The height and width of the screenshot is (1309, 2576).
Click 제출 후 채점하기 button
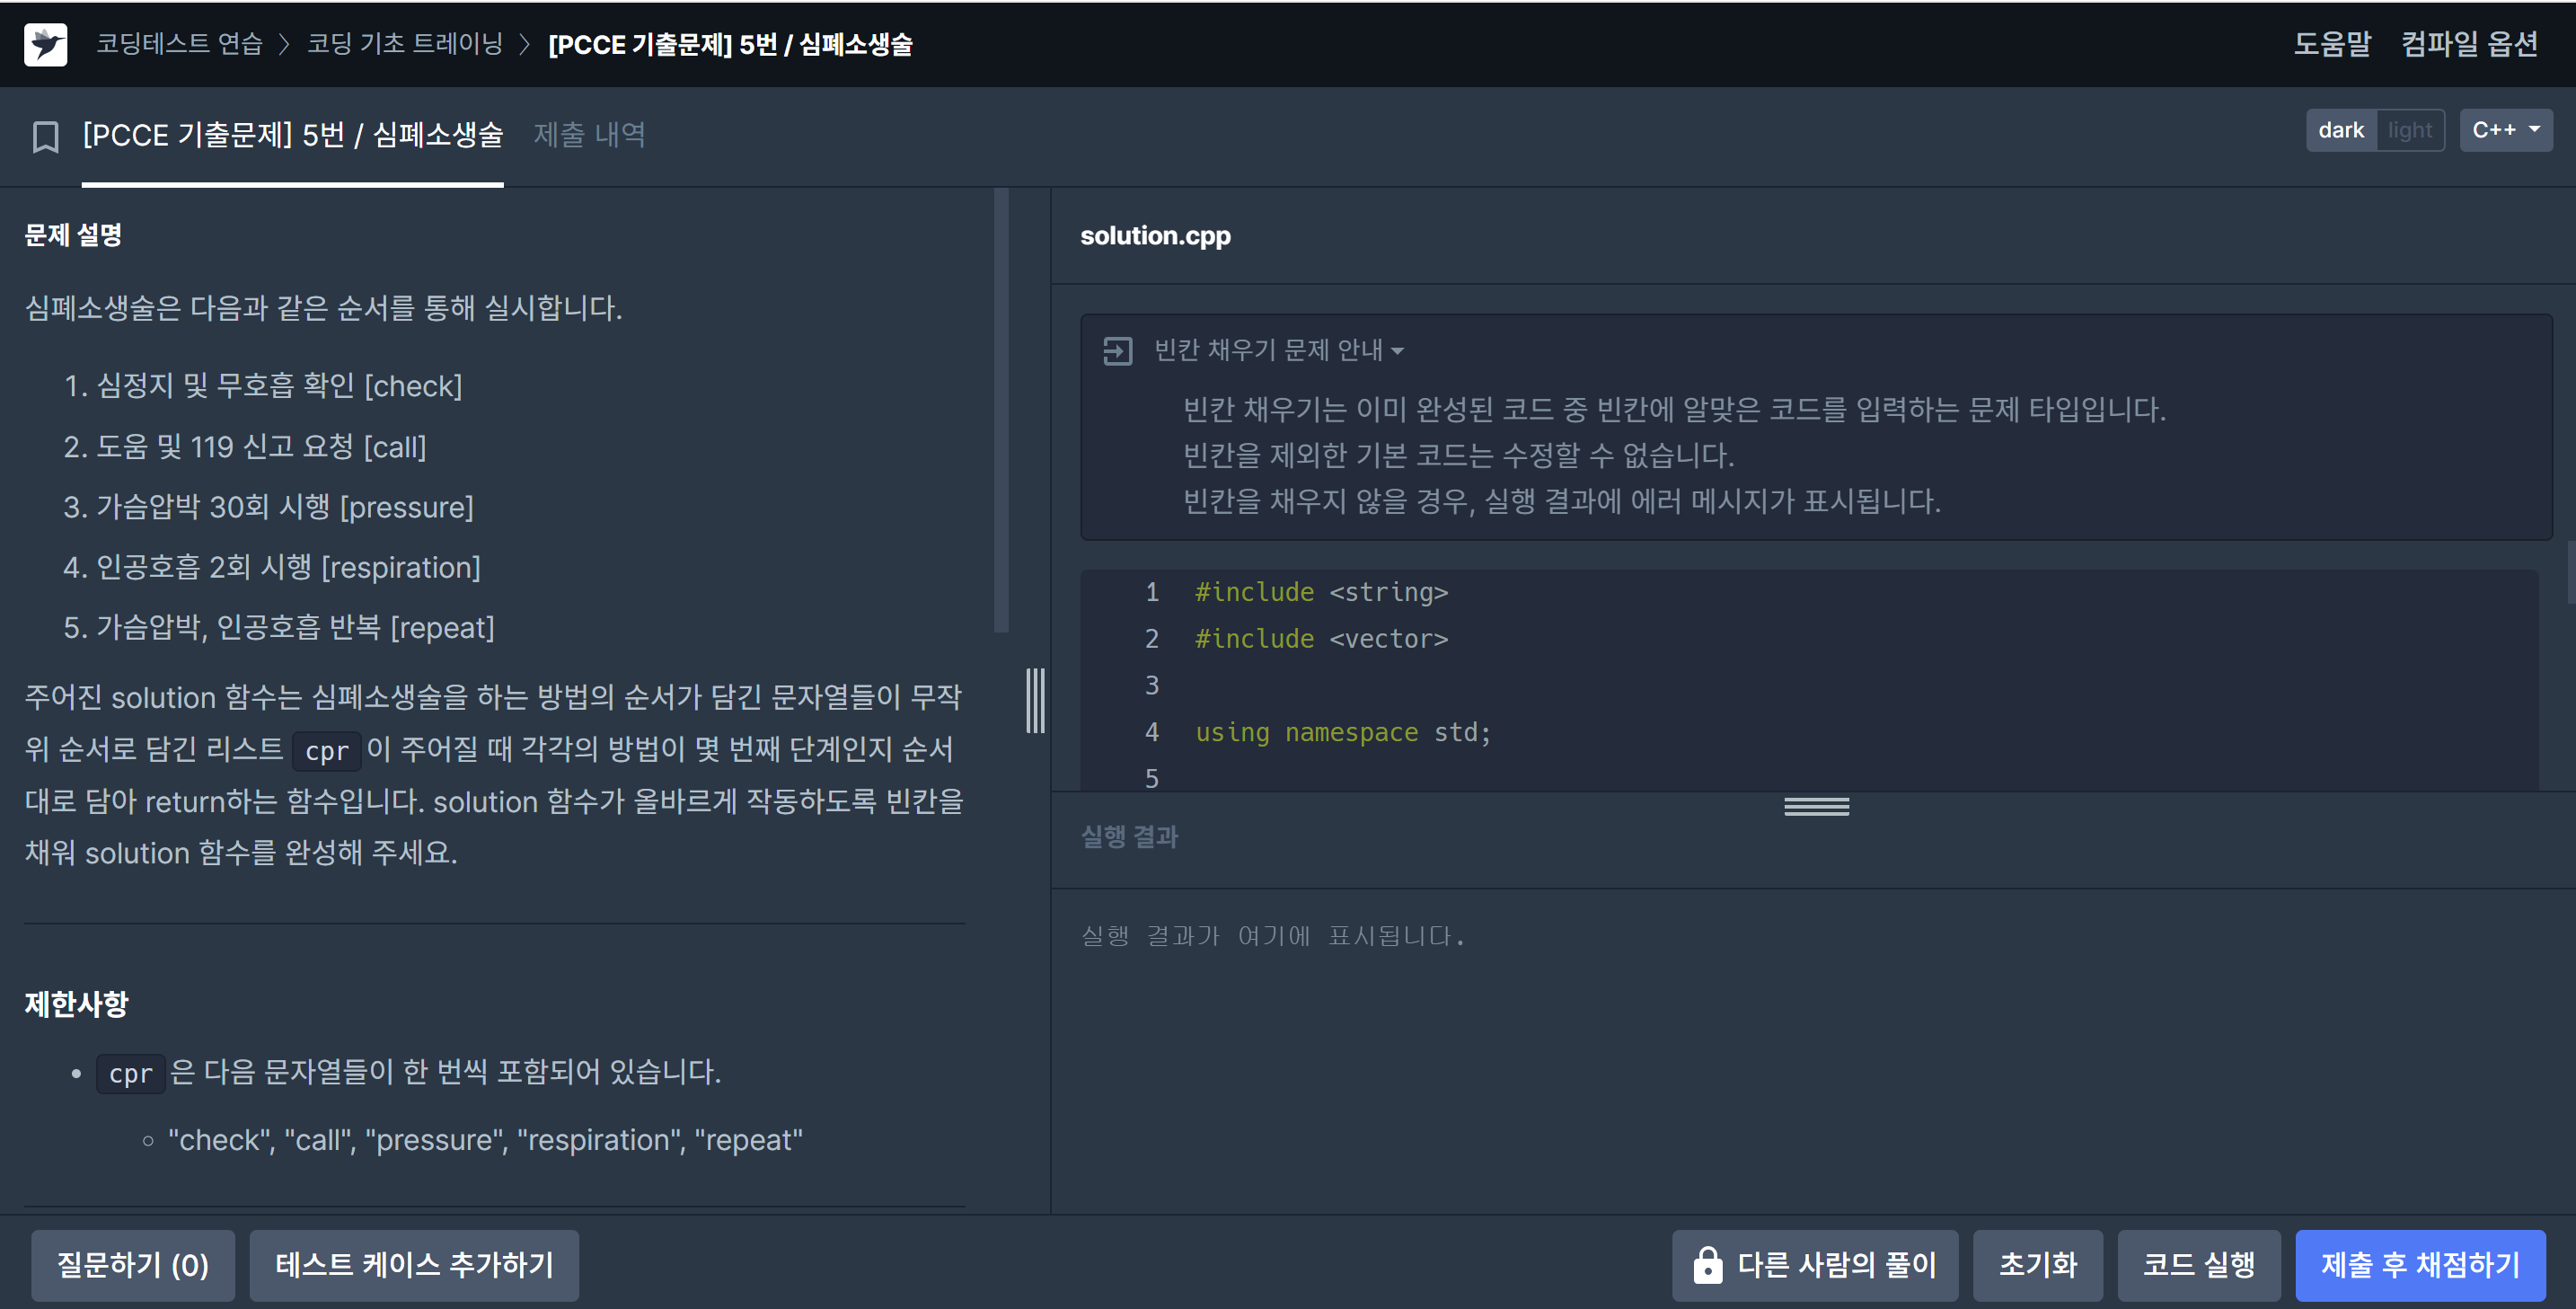(2419, 1265)
